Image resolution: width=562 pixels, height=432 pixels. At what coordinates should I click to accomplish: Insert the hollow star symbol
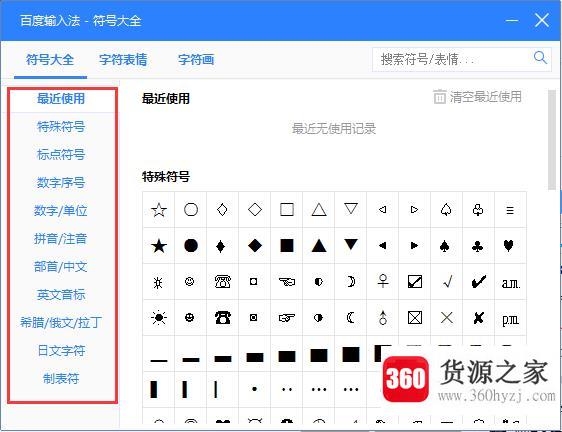(x=158, y=210)
